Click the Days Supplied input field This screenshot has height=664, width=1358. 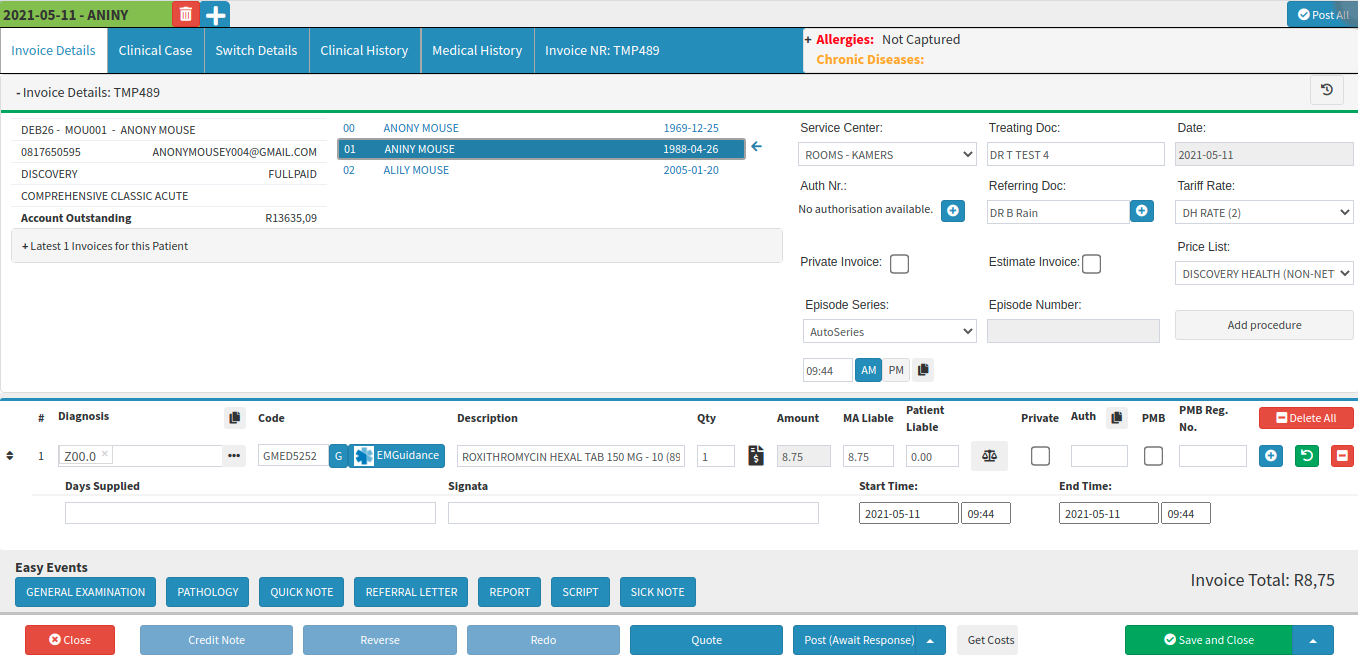click(x=250, y=513)
